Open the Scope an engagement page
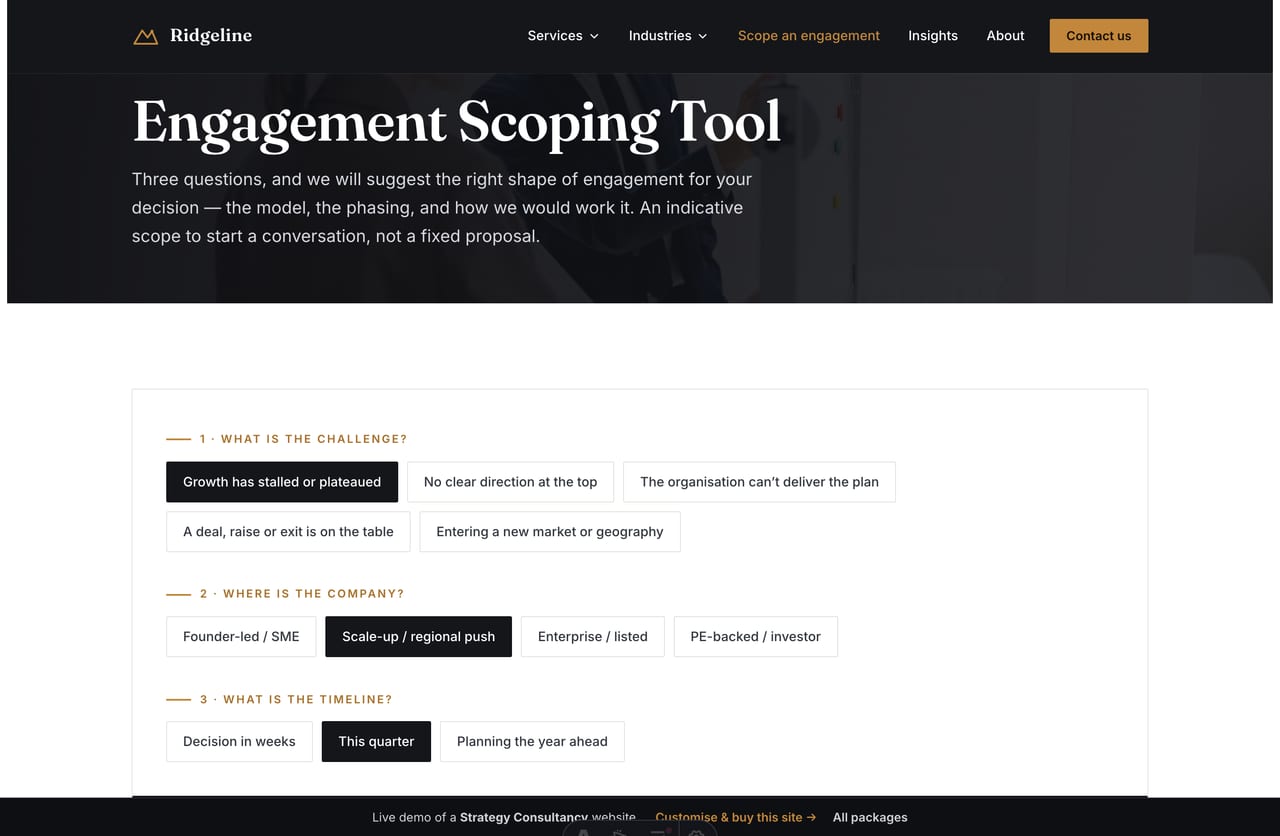 [x=809, y=36]
